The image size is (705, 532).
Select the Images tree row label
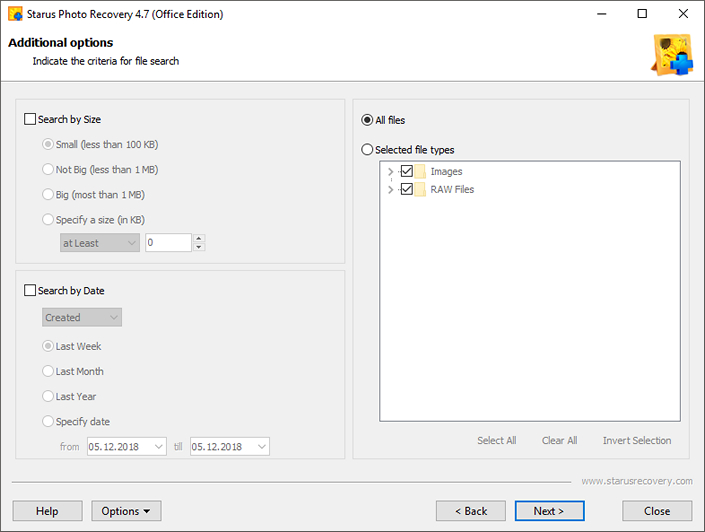tap(446, 171)
